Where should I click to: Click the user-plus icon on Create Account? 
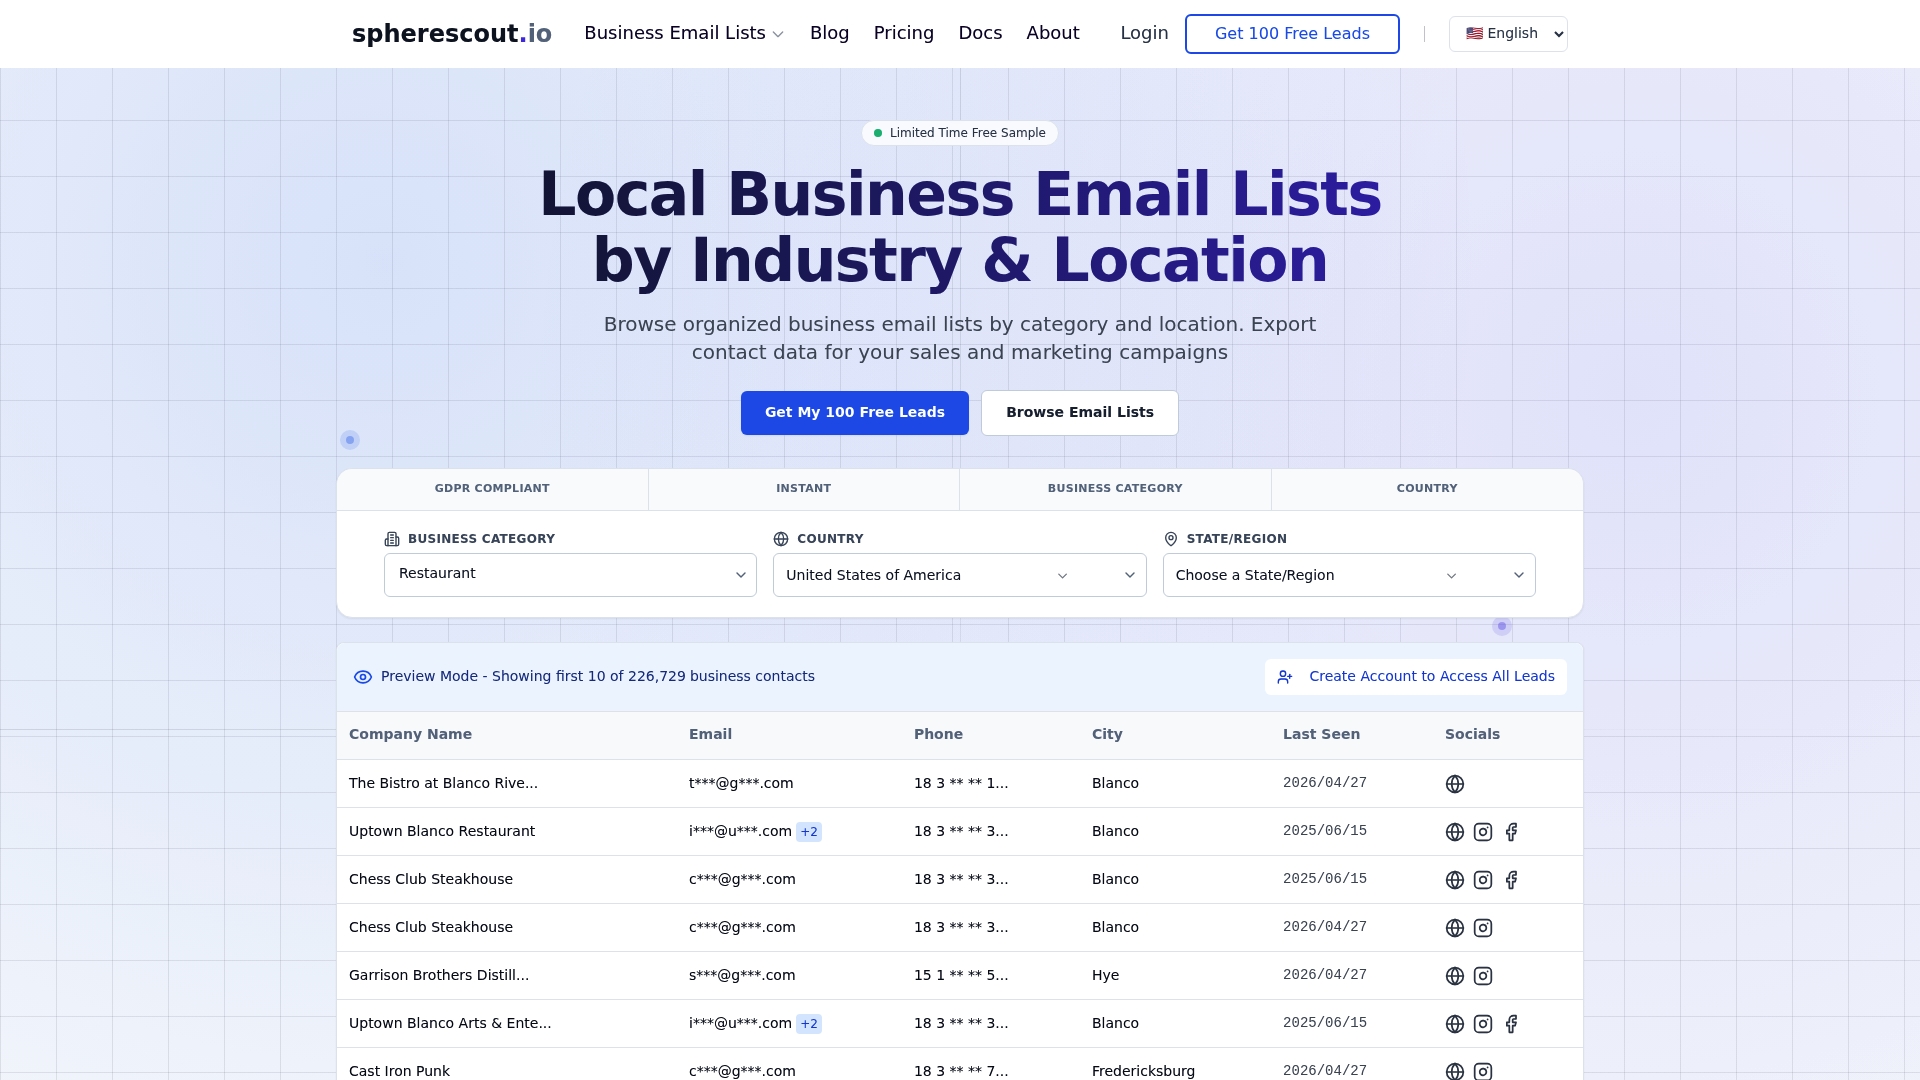(1285, 677)
